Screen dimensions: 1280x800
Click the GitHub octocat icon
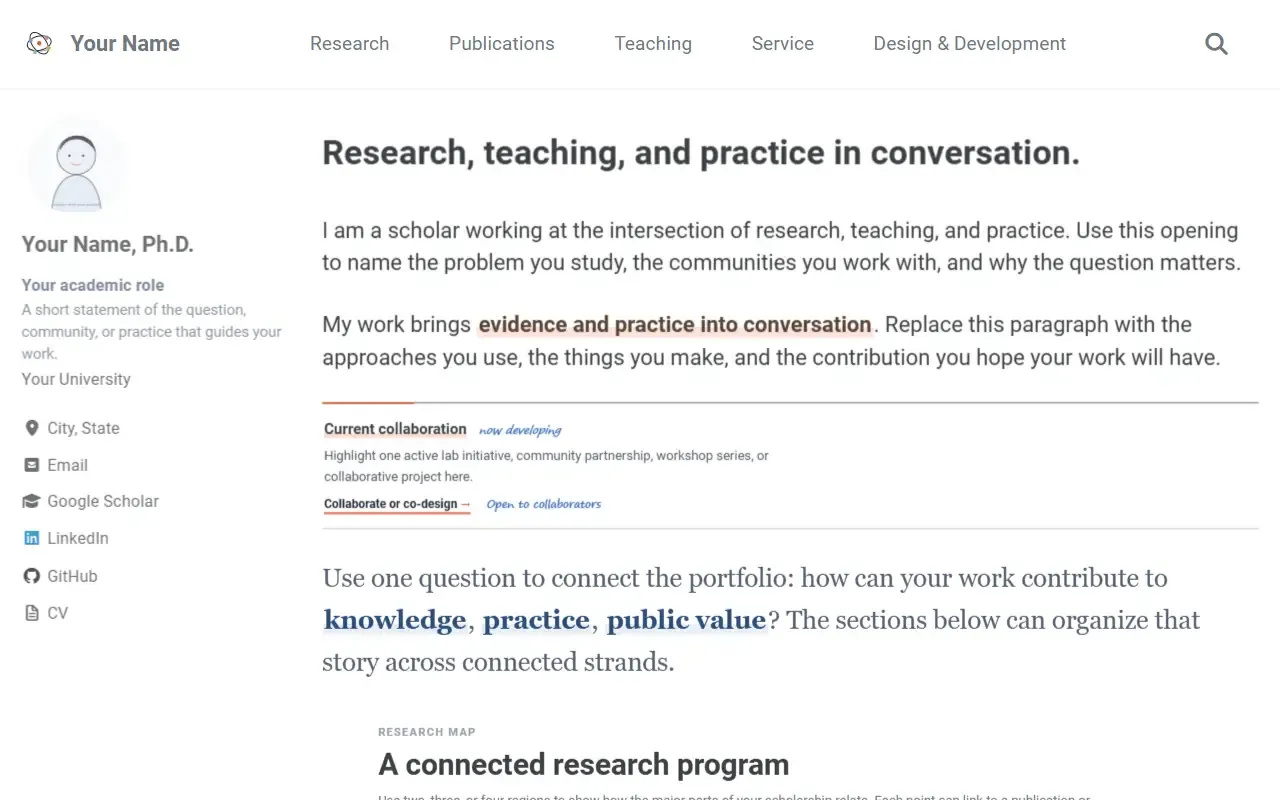[31, 576]
